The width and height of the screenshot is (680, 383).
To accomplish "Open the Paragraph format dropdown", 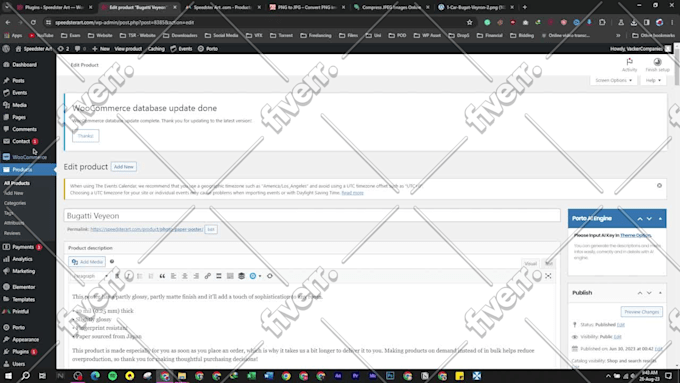I will point(90,276).
